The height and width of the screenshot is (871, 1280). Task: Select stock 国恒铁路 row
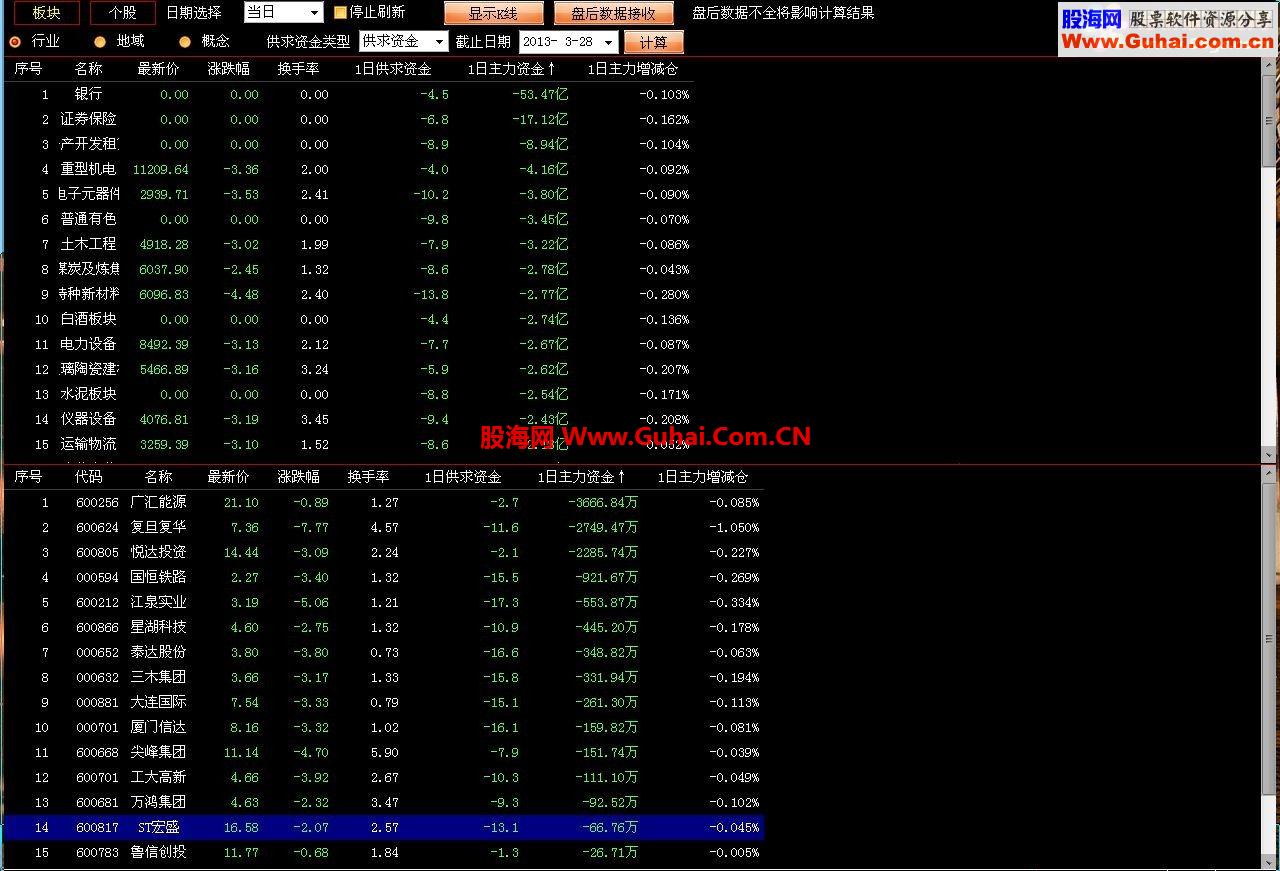(x=383, y=577)
